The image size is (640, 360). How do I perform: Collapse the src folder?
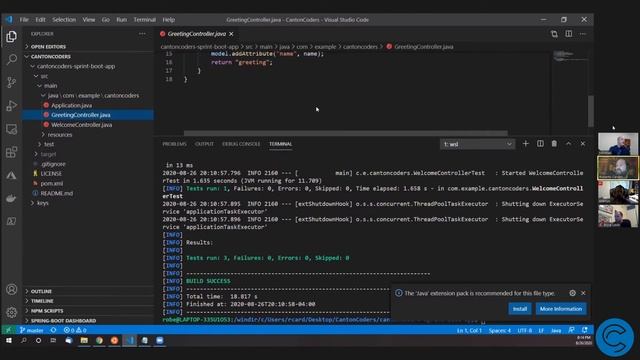coord(88,76)
